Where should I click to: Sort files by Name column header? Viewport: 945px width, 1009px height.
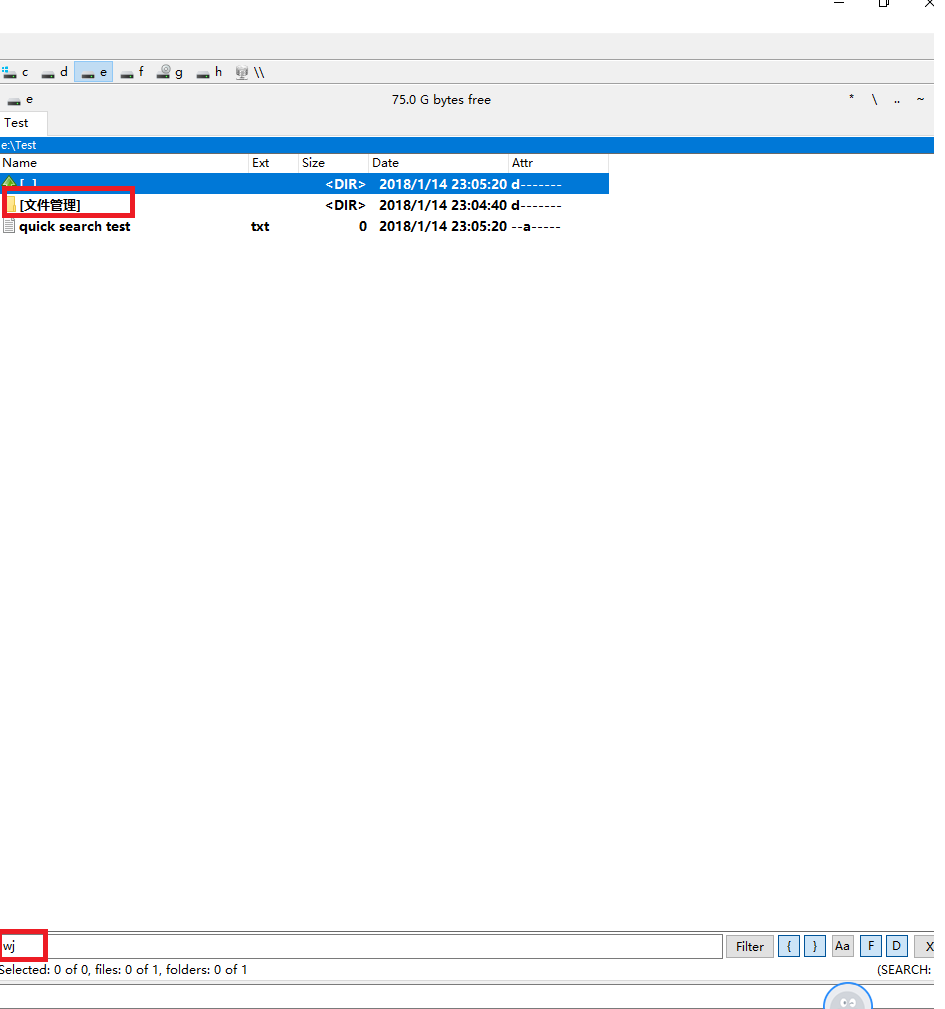tap(124, 163)
